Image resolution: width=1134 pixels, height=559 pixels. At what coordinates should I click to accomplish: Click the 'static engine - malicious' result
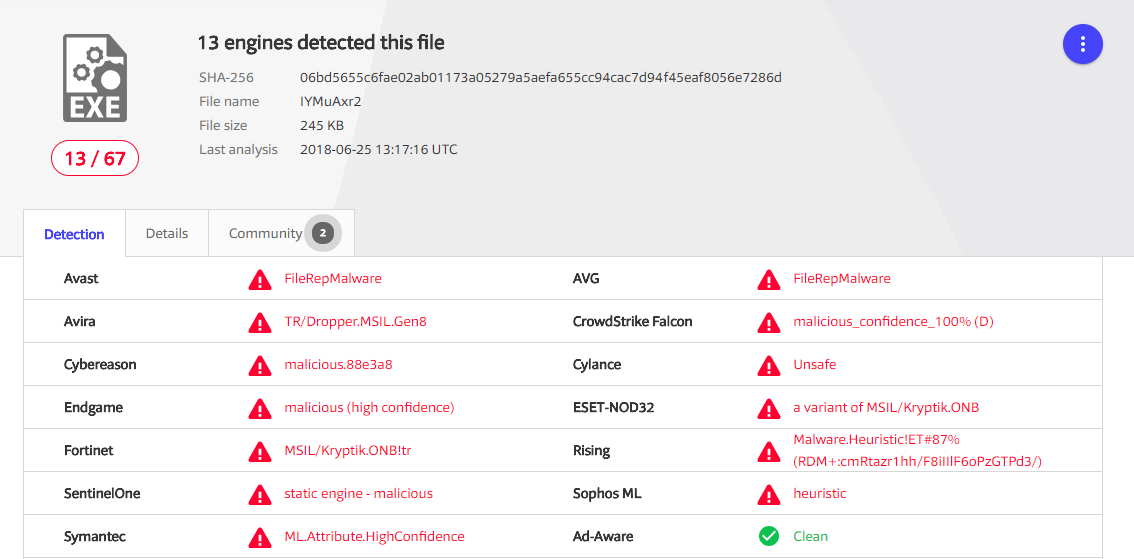pyautogui.click(x=359, y=494)
